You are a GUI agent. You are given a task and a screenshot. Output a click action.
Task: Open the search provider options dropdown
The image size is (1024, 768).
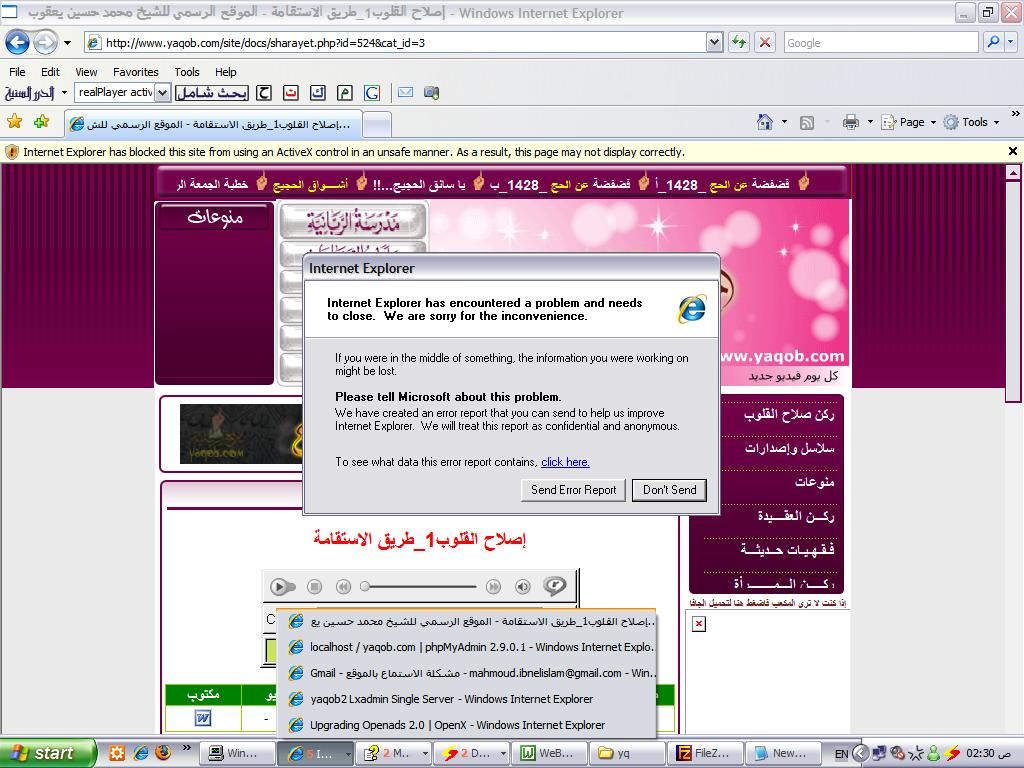point(1010,42)
